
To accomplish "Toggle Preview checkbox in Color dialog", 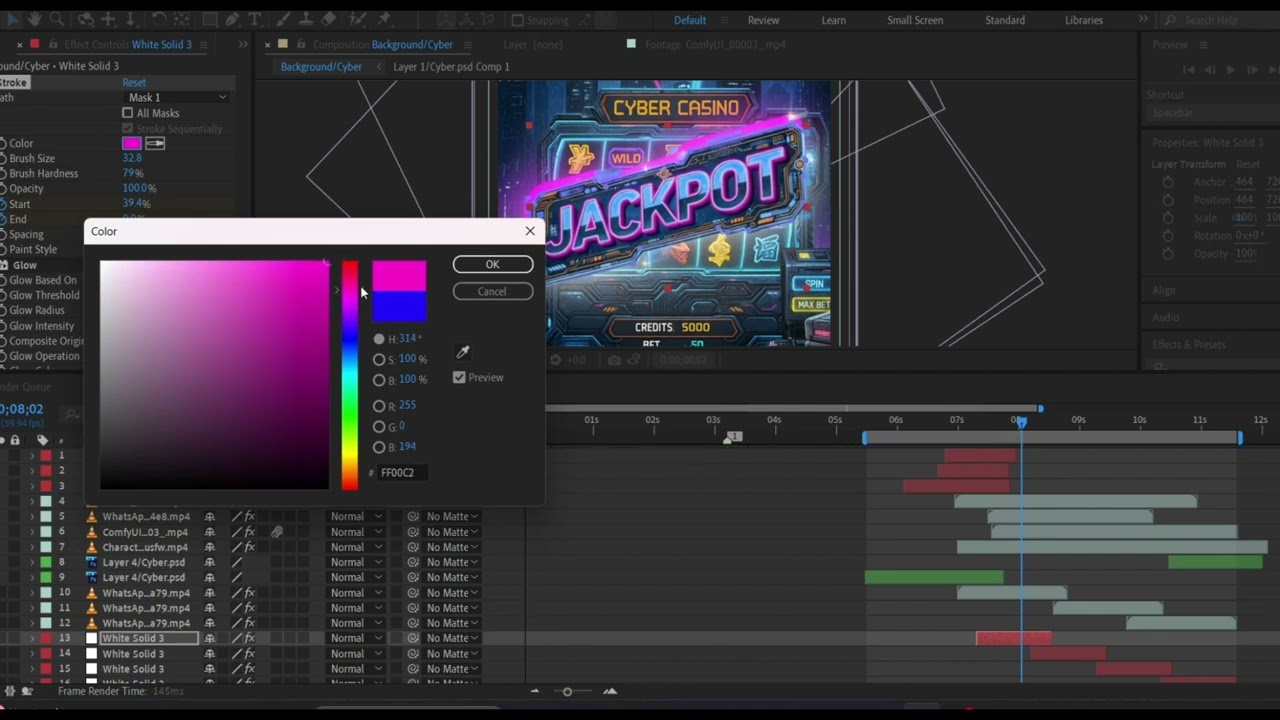I will point(459,377).
